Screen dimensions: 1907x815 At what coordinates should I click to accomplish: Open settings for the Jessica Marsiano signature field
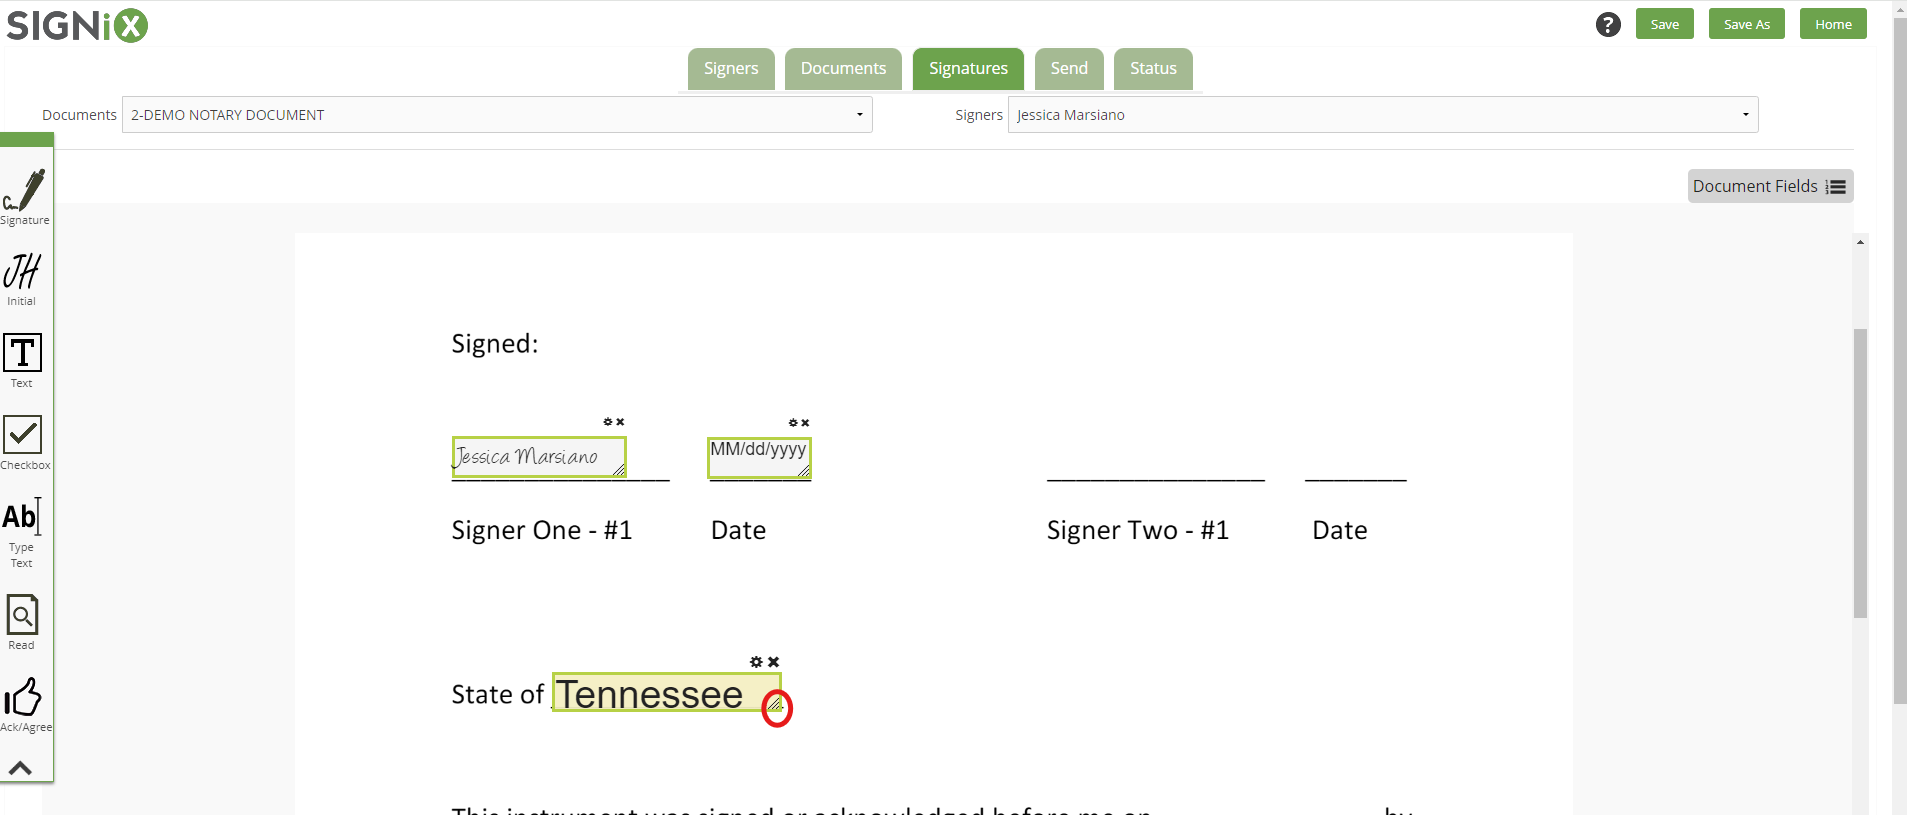[606, 422]
